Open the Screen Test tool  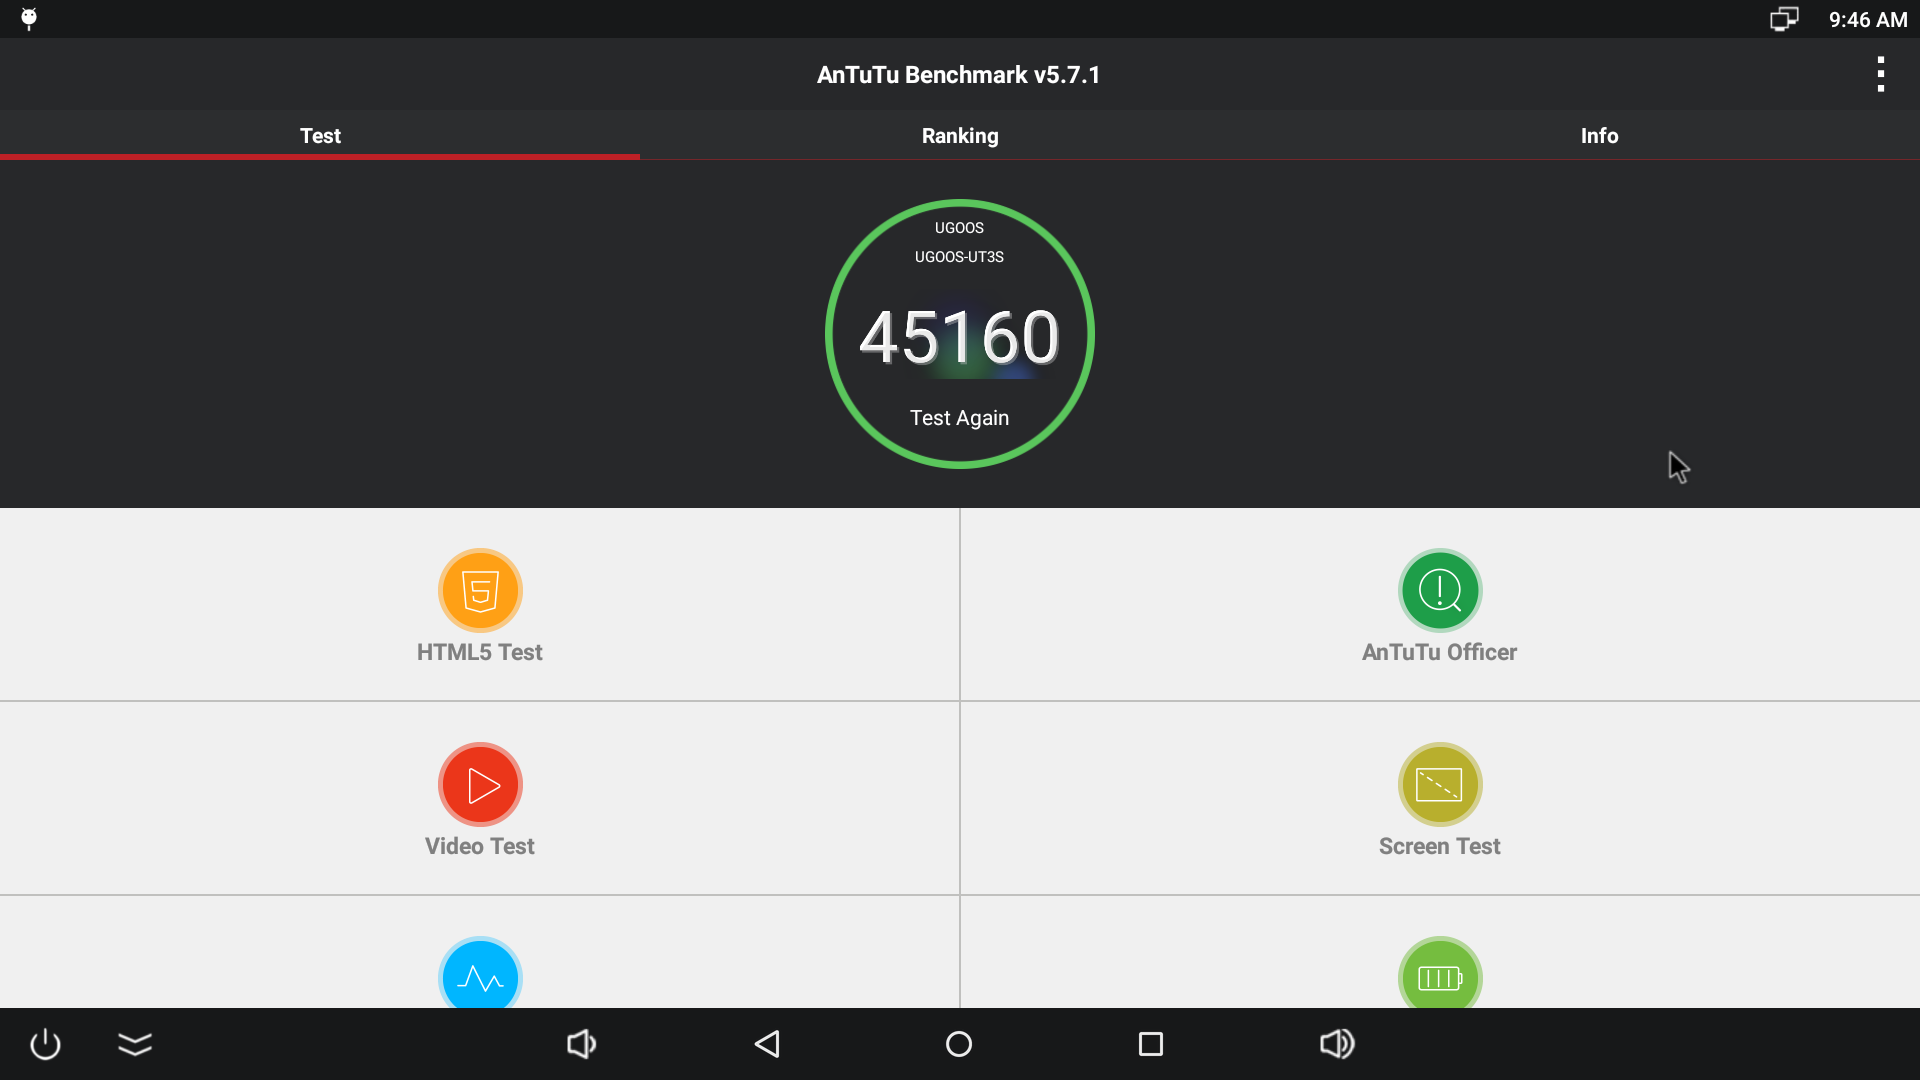(1439, 796)
